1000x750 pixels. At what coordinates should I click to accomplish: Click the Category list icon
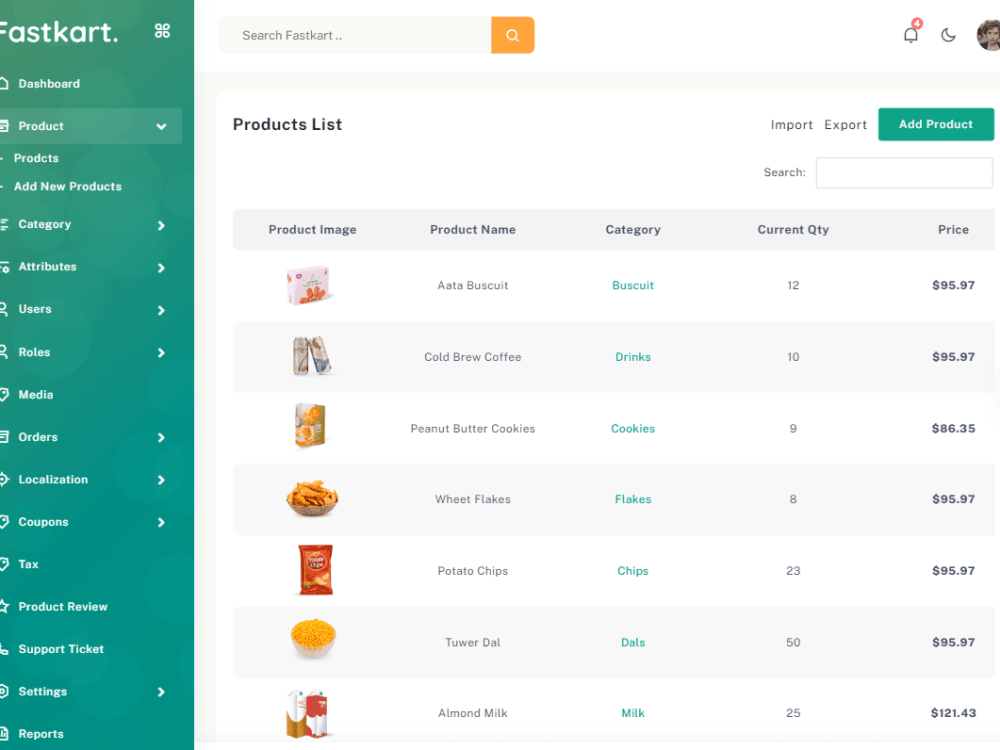coord(4,224)
